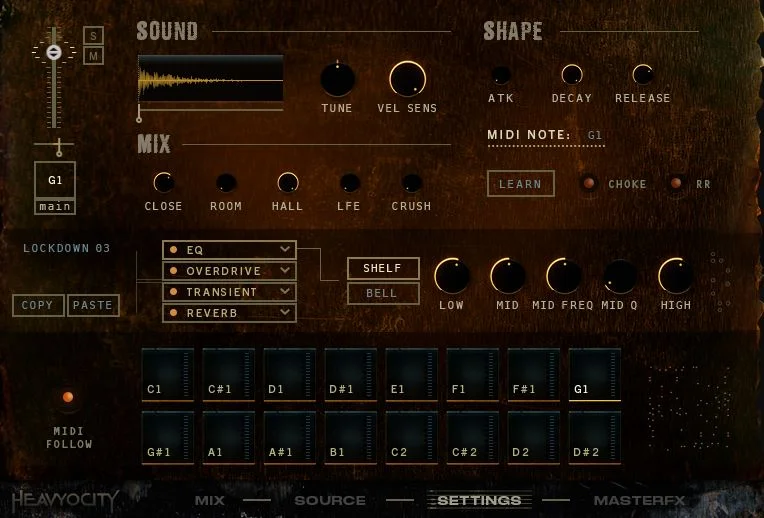Switch to the SOURCE page
This screenshot has height=518, width=764.
330,500
